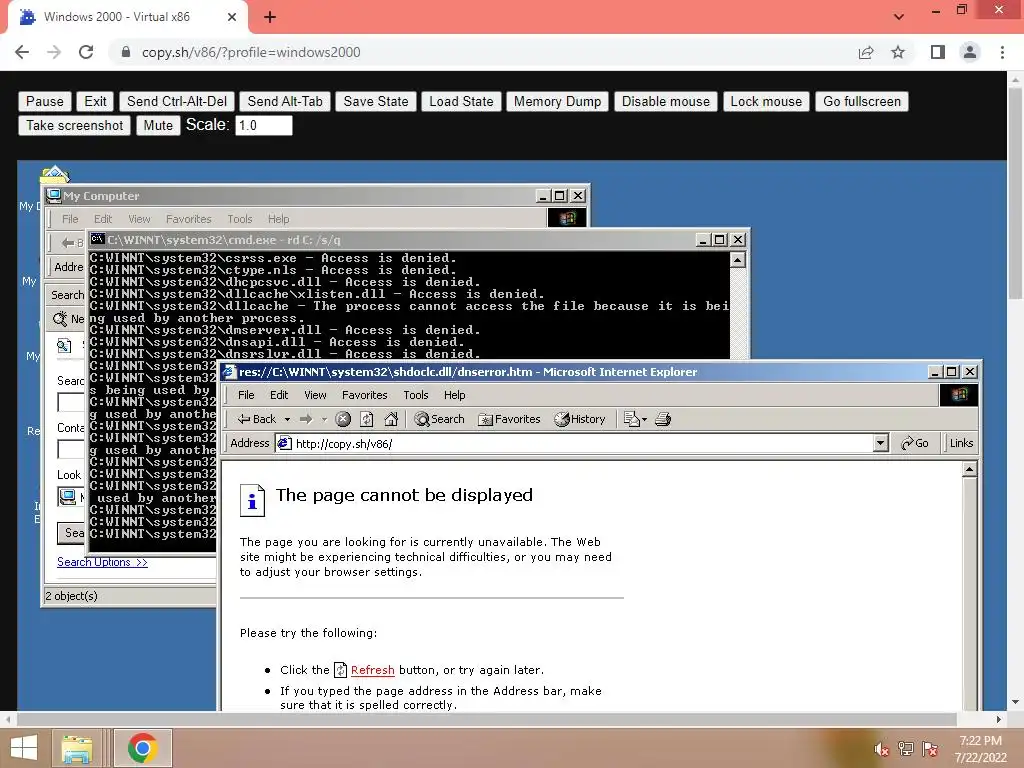Click Chrome share page icon
The image size is (1024, 768).
tap(866, 52)
